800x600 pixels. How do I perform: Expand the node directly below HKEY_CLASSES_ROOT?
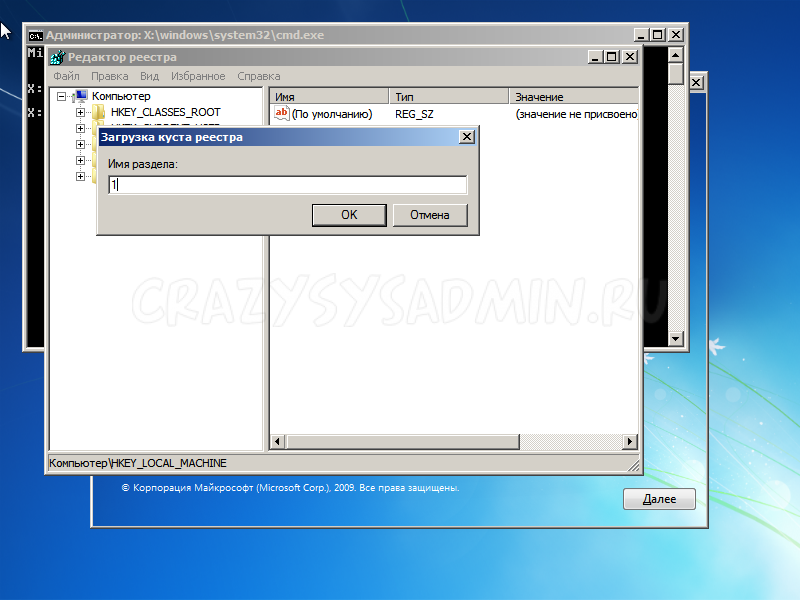tap(81, 129)
